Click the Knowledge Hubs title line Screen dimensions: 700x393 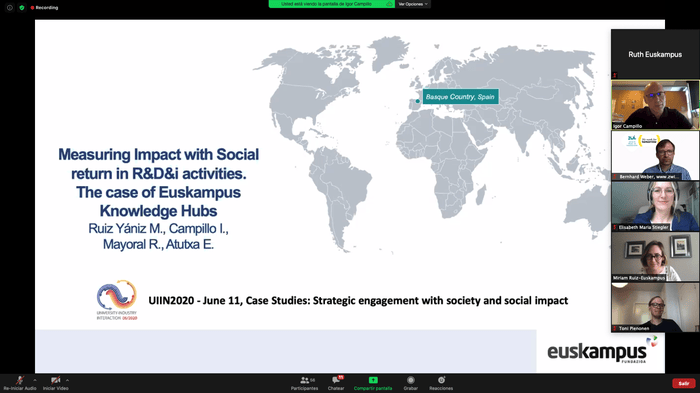(158, 211)
